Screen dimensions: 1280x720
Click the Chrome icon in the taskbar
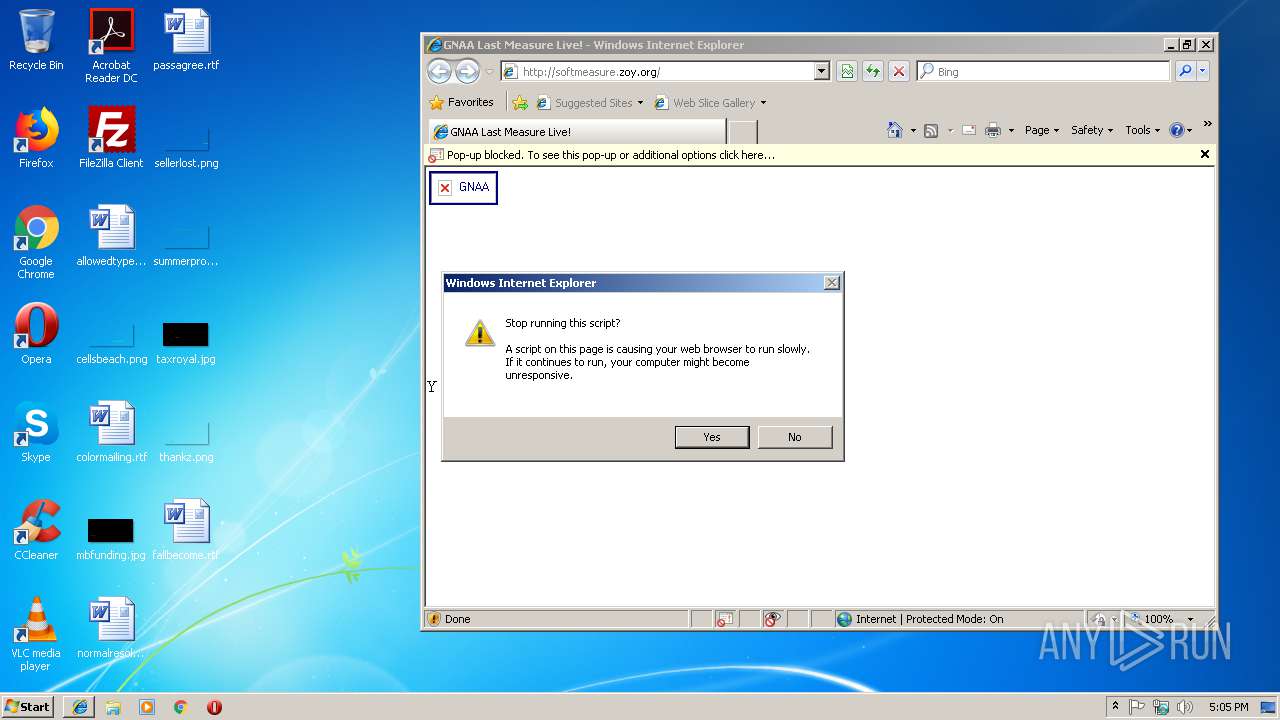coord(180,707)
